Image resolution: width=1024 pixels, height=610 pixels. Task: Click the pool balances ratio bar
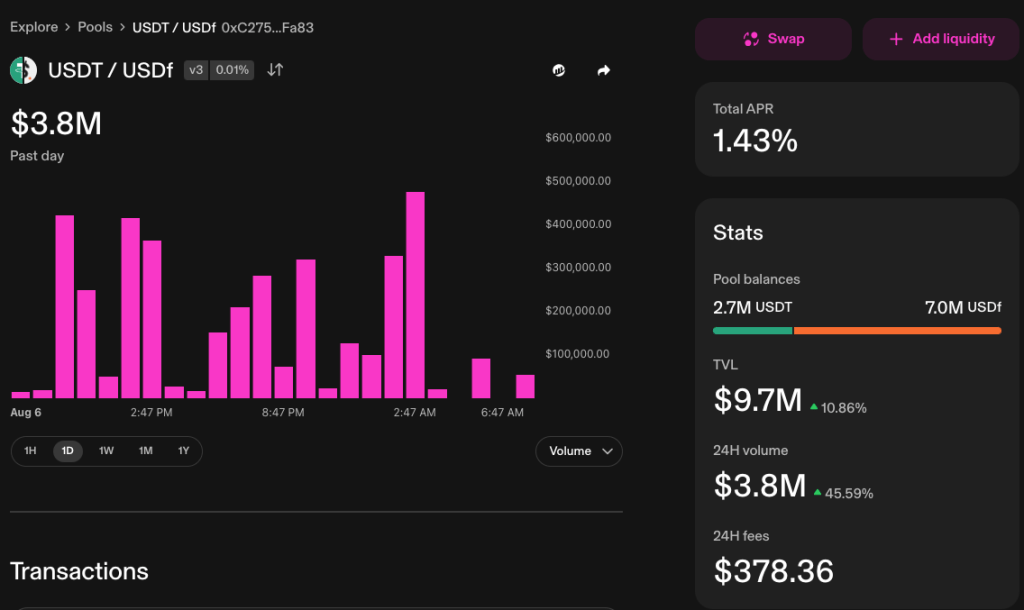click(856, 330)
